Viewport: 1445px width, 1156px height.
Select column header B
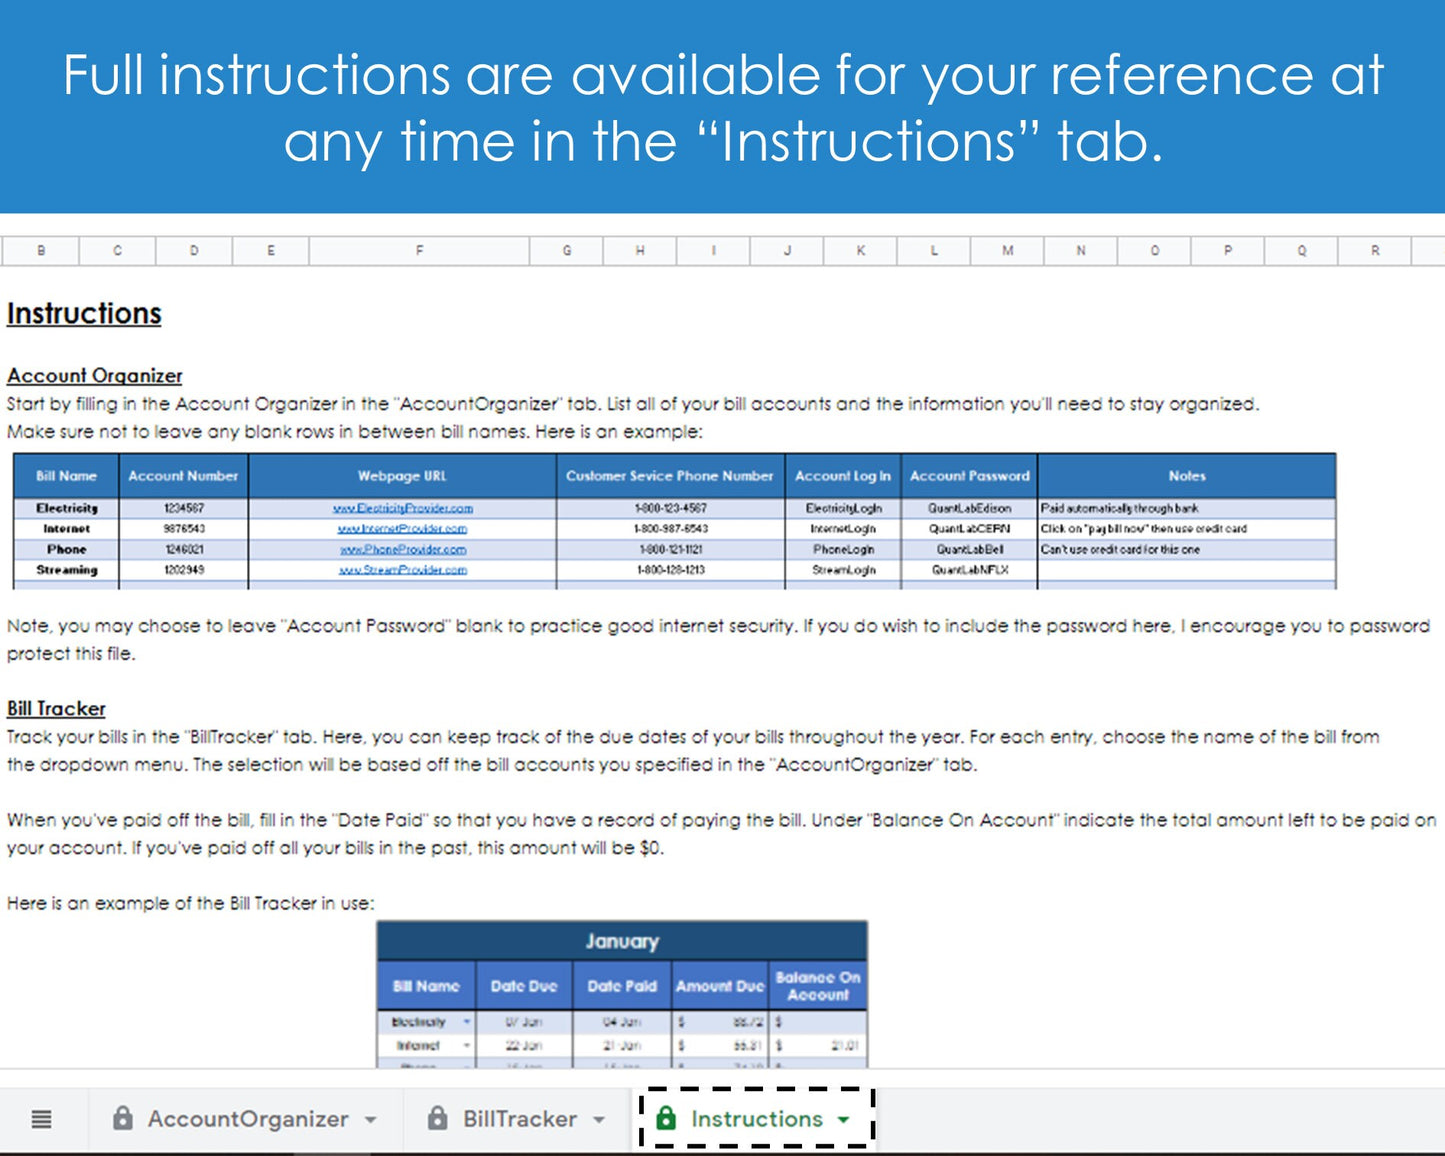coord(41,250)
